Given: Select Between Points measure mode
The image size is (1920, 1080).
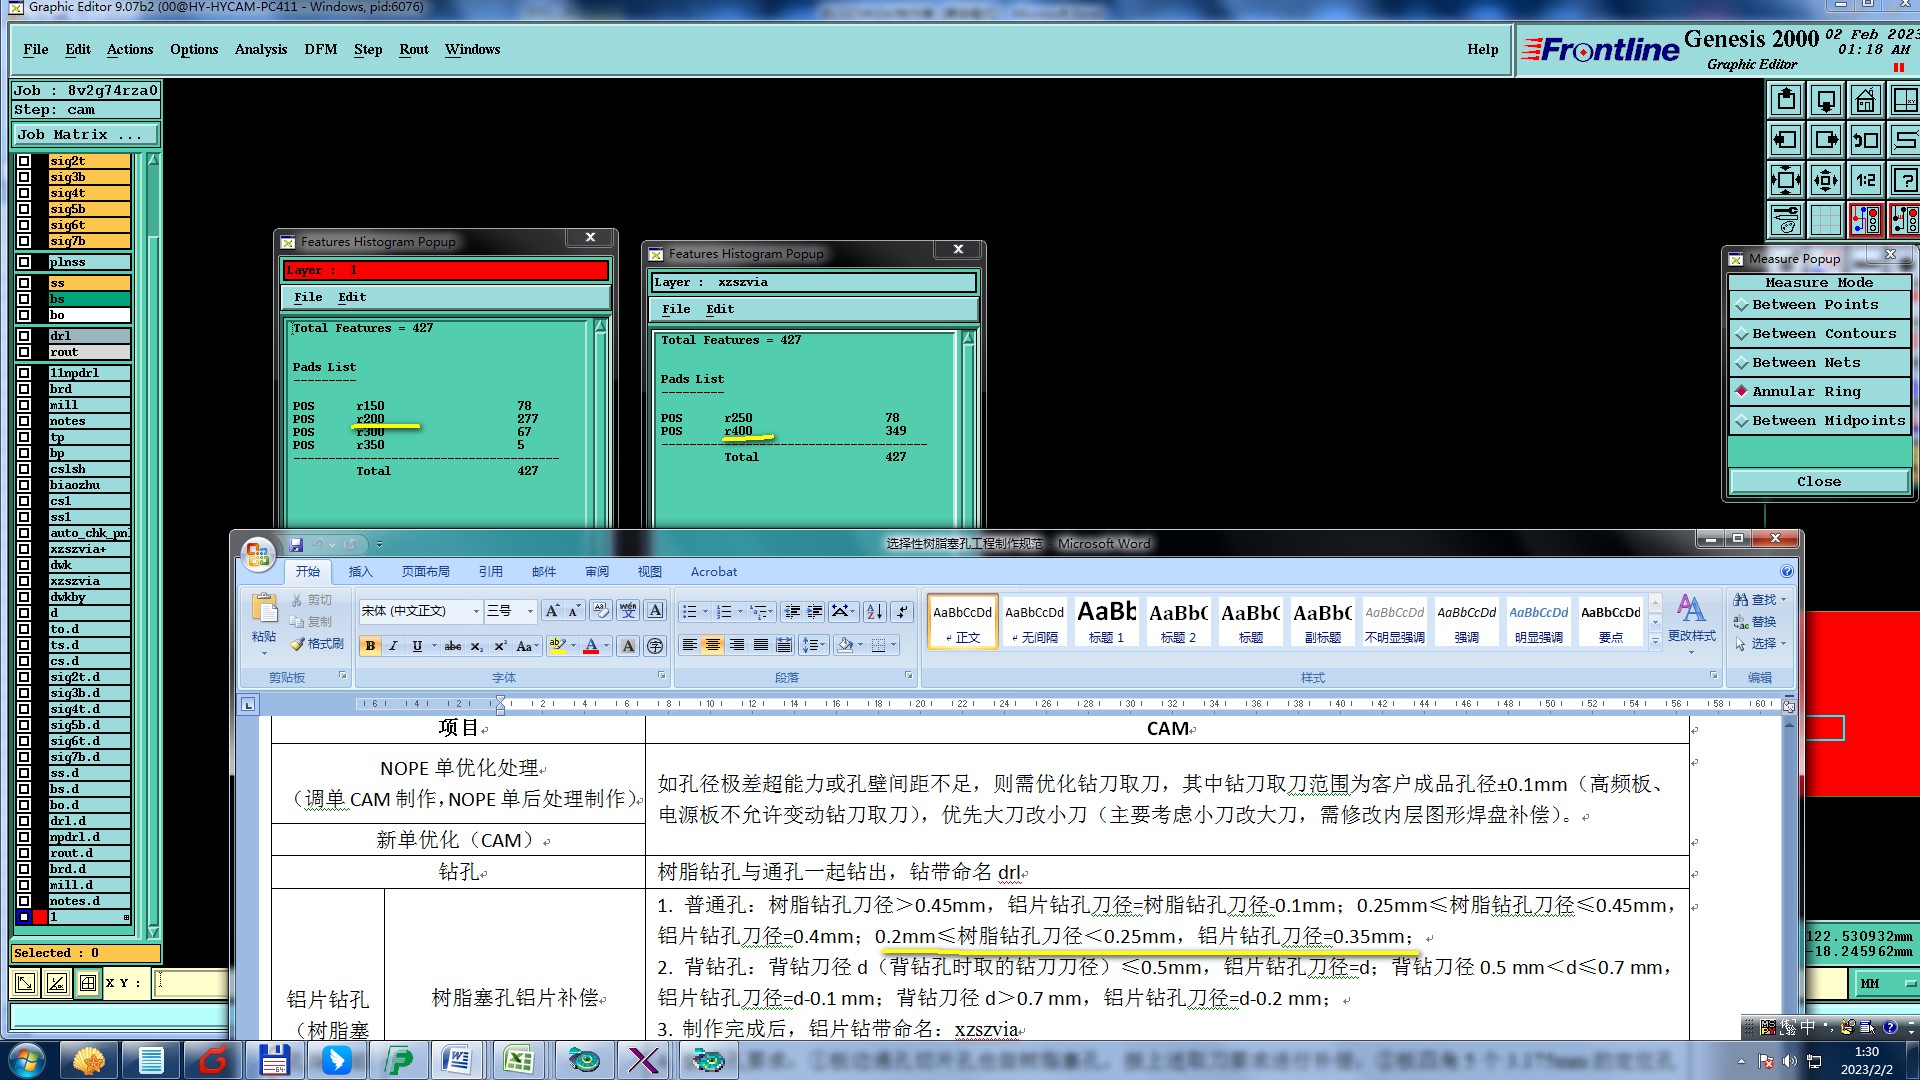Looking at the screenshot, I should coord(1815,305).
